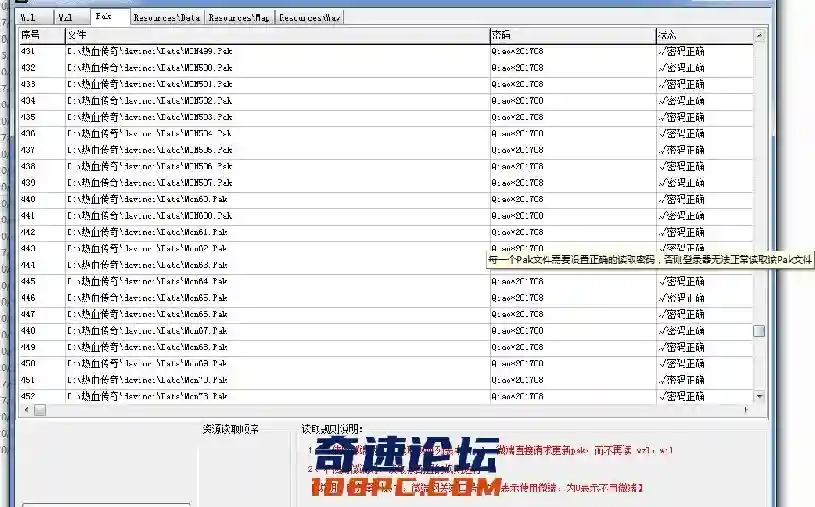Click the file path in row 439
This screenshot has height=507, width=815.
click(x=150, y=183)
